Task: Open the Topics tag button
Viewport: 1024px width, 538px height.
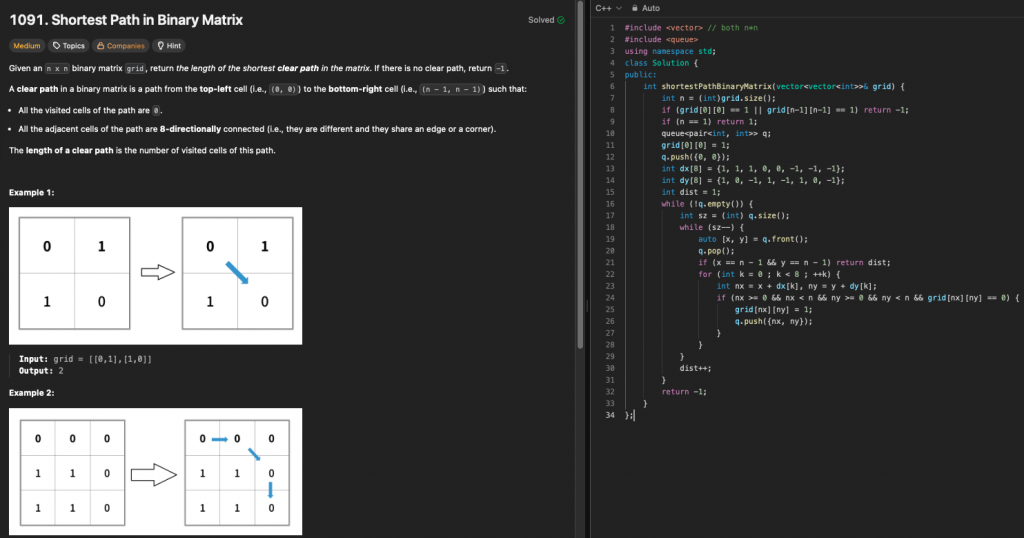Action: (x=69, y=46)
